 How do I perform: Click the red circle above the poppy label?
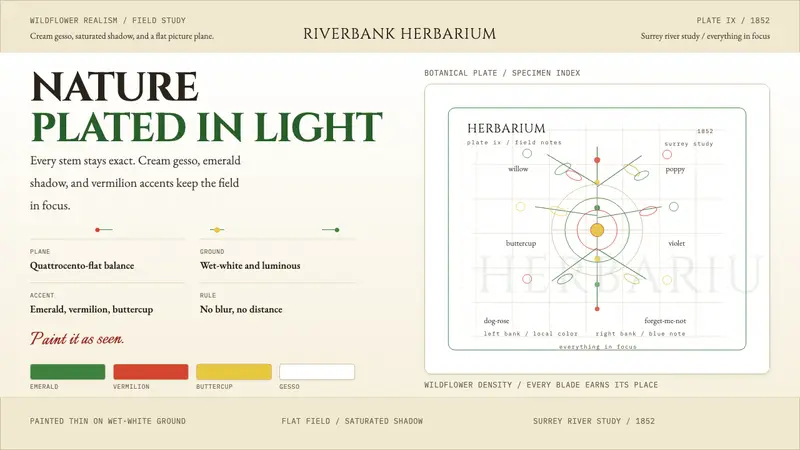click(667, 154)
